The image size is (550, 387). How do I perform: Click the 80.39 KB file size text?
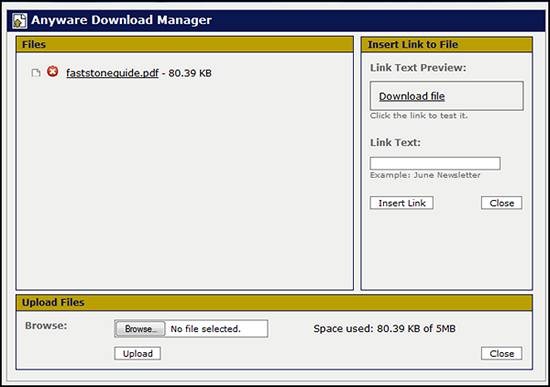pyautogui.click(x=190, y=73)
